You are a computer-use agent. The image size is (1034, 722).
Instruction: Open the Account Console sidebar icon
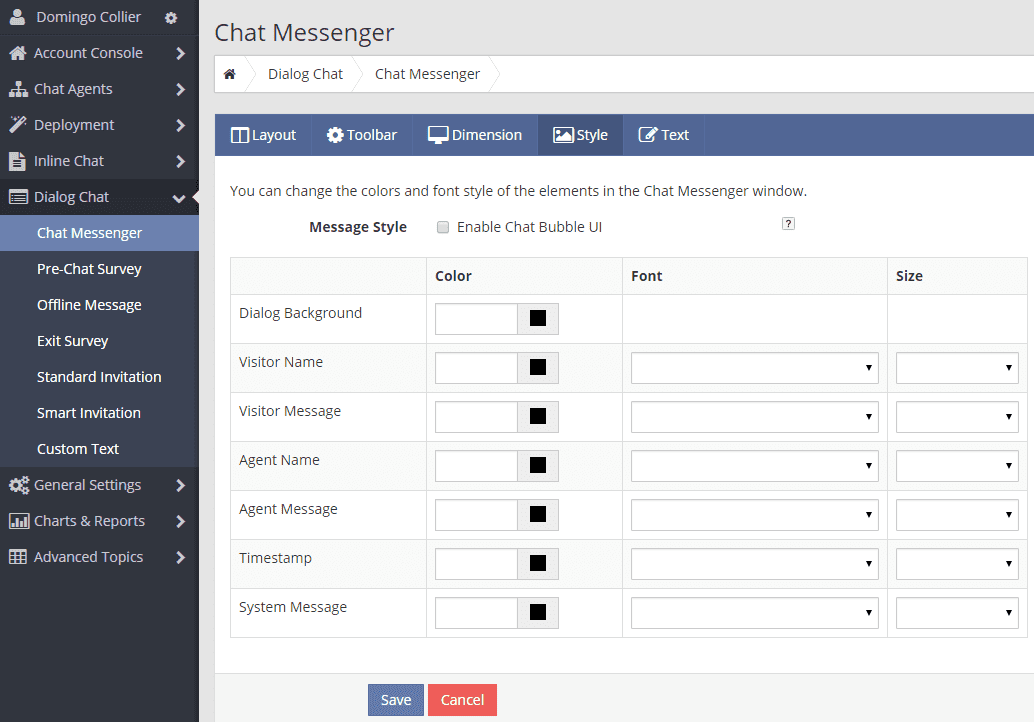(x=14, y=52)
